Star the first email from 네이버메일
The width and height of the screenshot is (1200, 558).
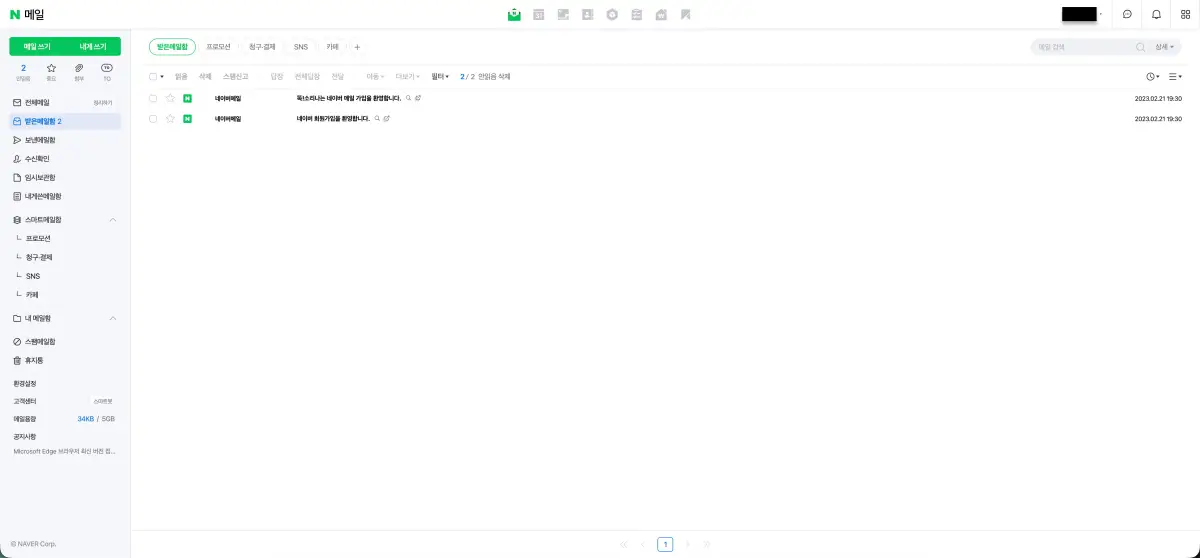pyautogui.click(x=170, y=98)
